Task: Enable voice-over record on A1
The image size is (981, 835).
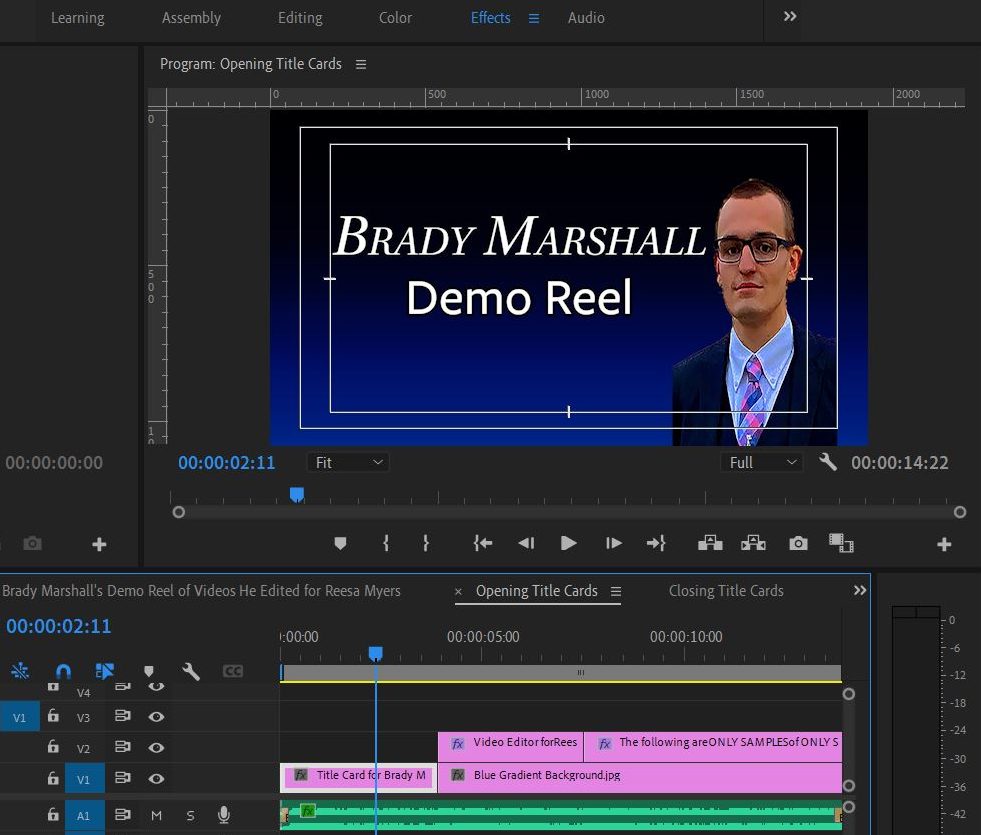Action: click(x=223, y=814)
